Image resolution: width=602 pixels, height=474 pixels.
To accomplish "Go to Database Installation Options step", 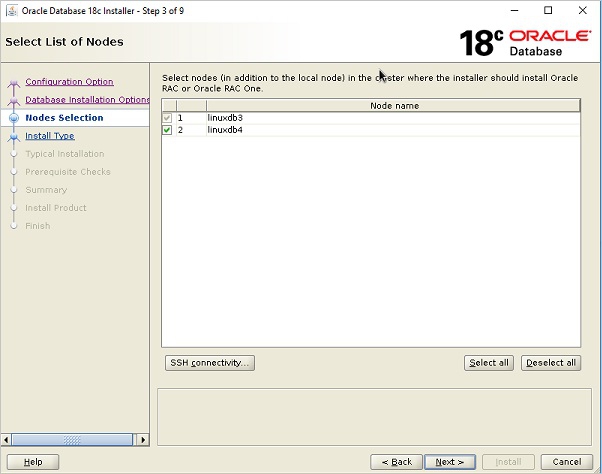I will click(x=87, y=100).
